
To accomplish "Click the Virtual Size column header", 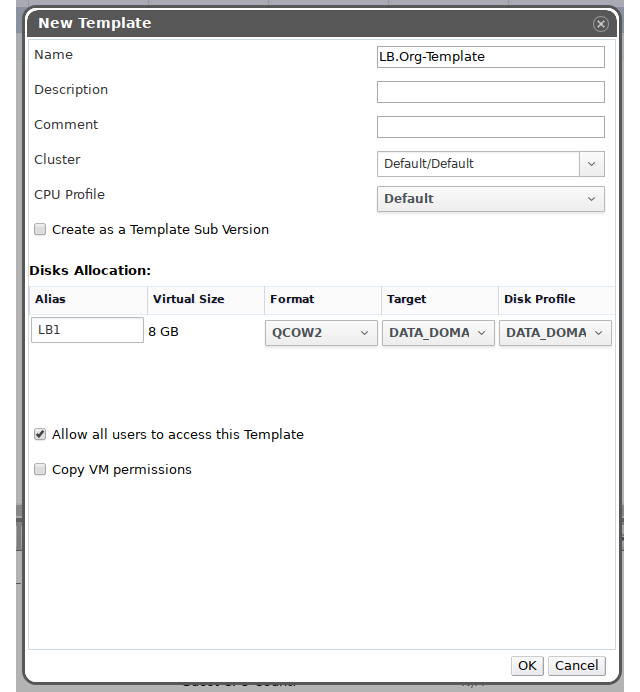I will click(188, 299).
